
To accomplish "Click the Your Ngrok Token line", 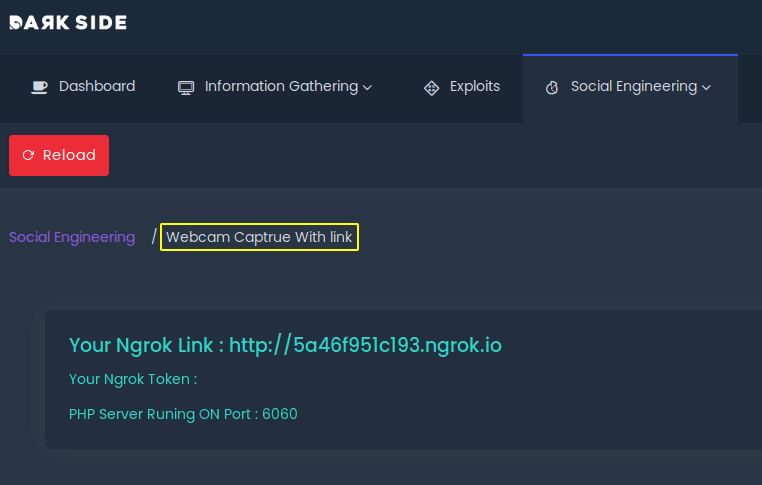I will tap(133, 379).
